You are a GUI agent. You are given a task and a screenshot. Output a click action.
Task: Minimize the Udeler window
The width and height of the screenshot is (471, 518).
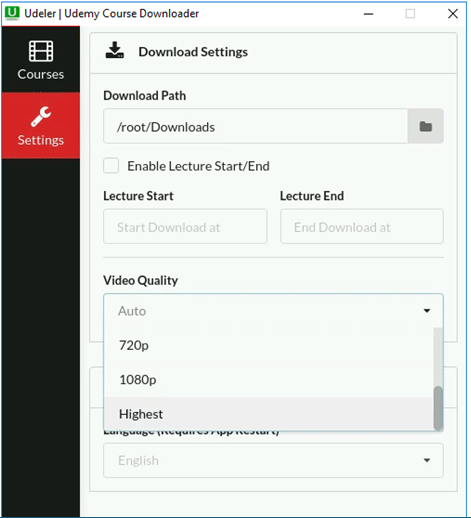click(368, 14)
